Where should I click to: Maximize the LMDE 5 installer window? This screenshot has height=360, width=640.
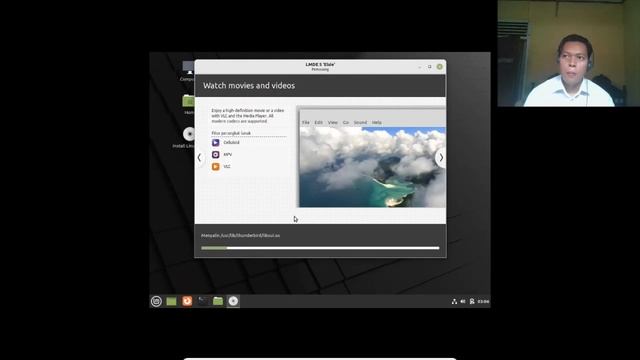click(429, 67)
